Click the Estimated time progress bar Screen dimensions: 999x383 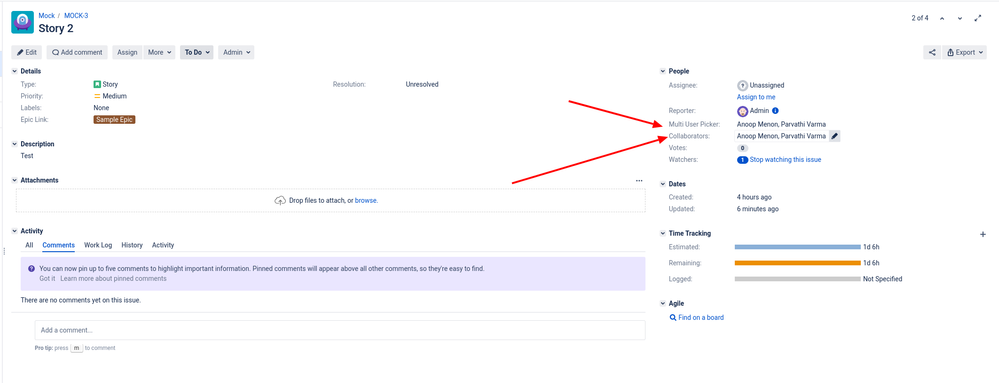click(797, 247)
